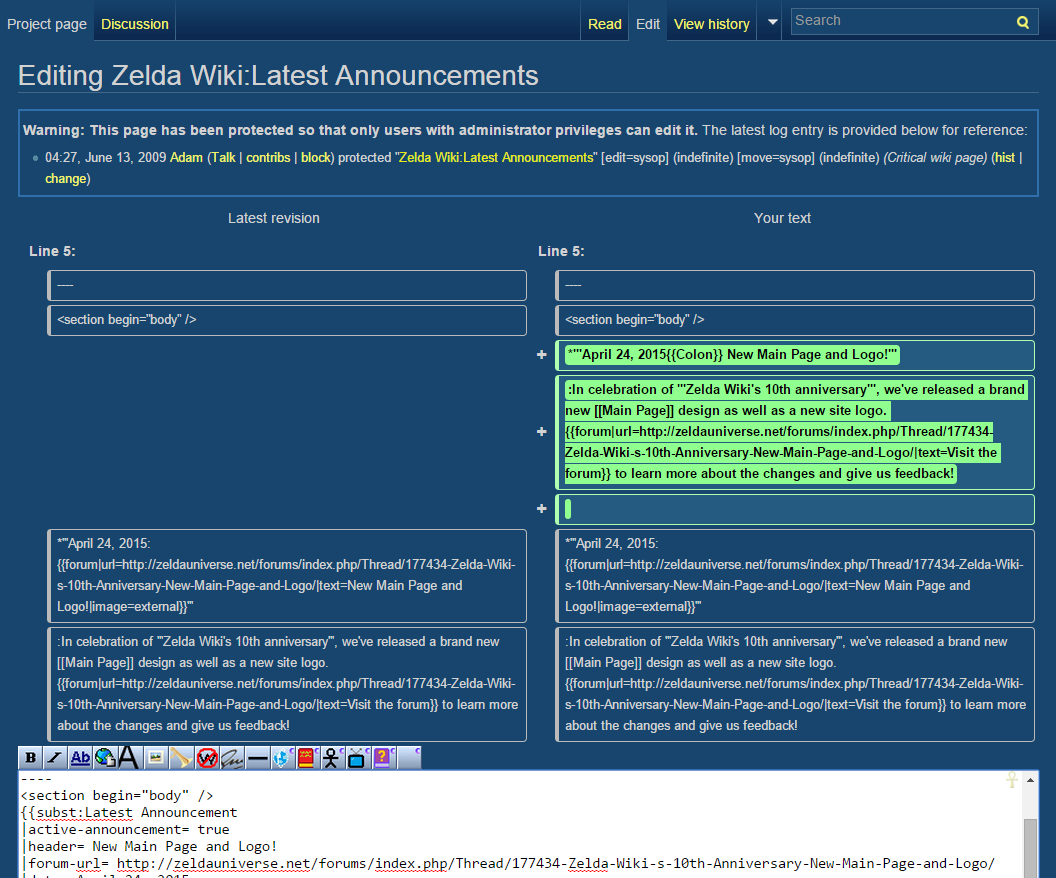Click the block link in log entry

coord(315,158)
